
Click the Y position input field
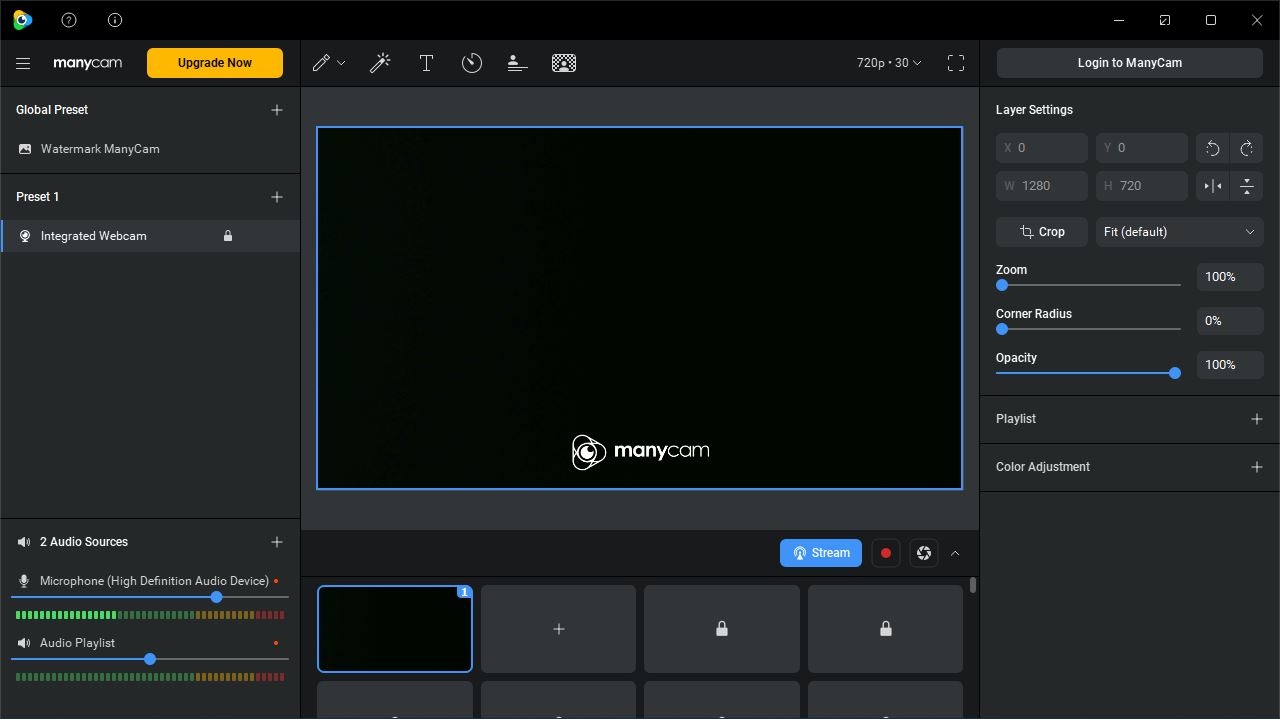point(1142,148)
